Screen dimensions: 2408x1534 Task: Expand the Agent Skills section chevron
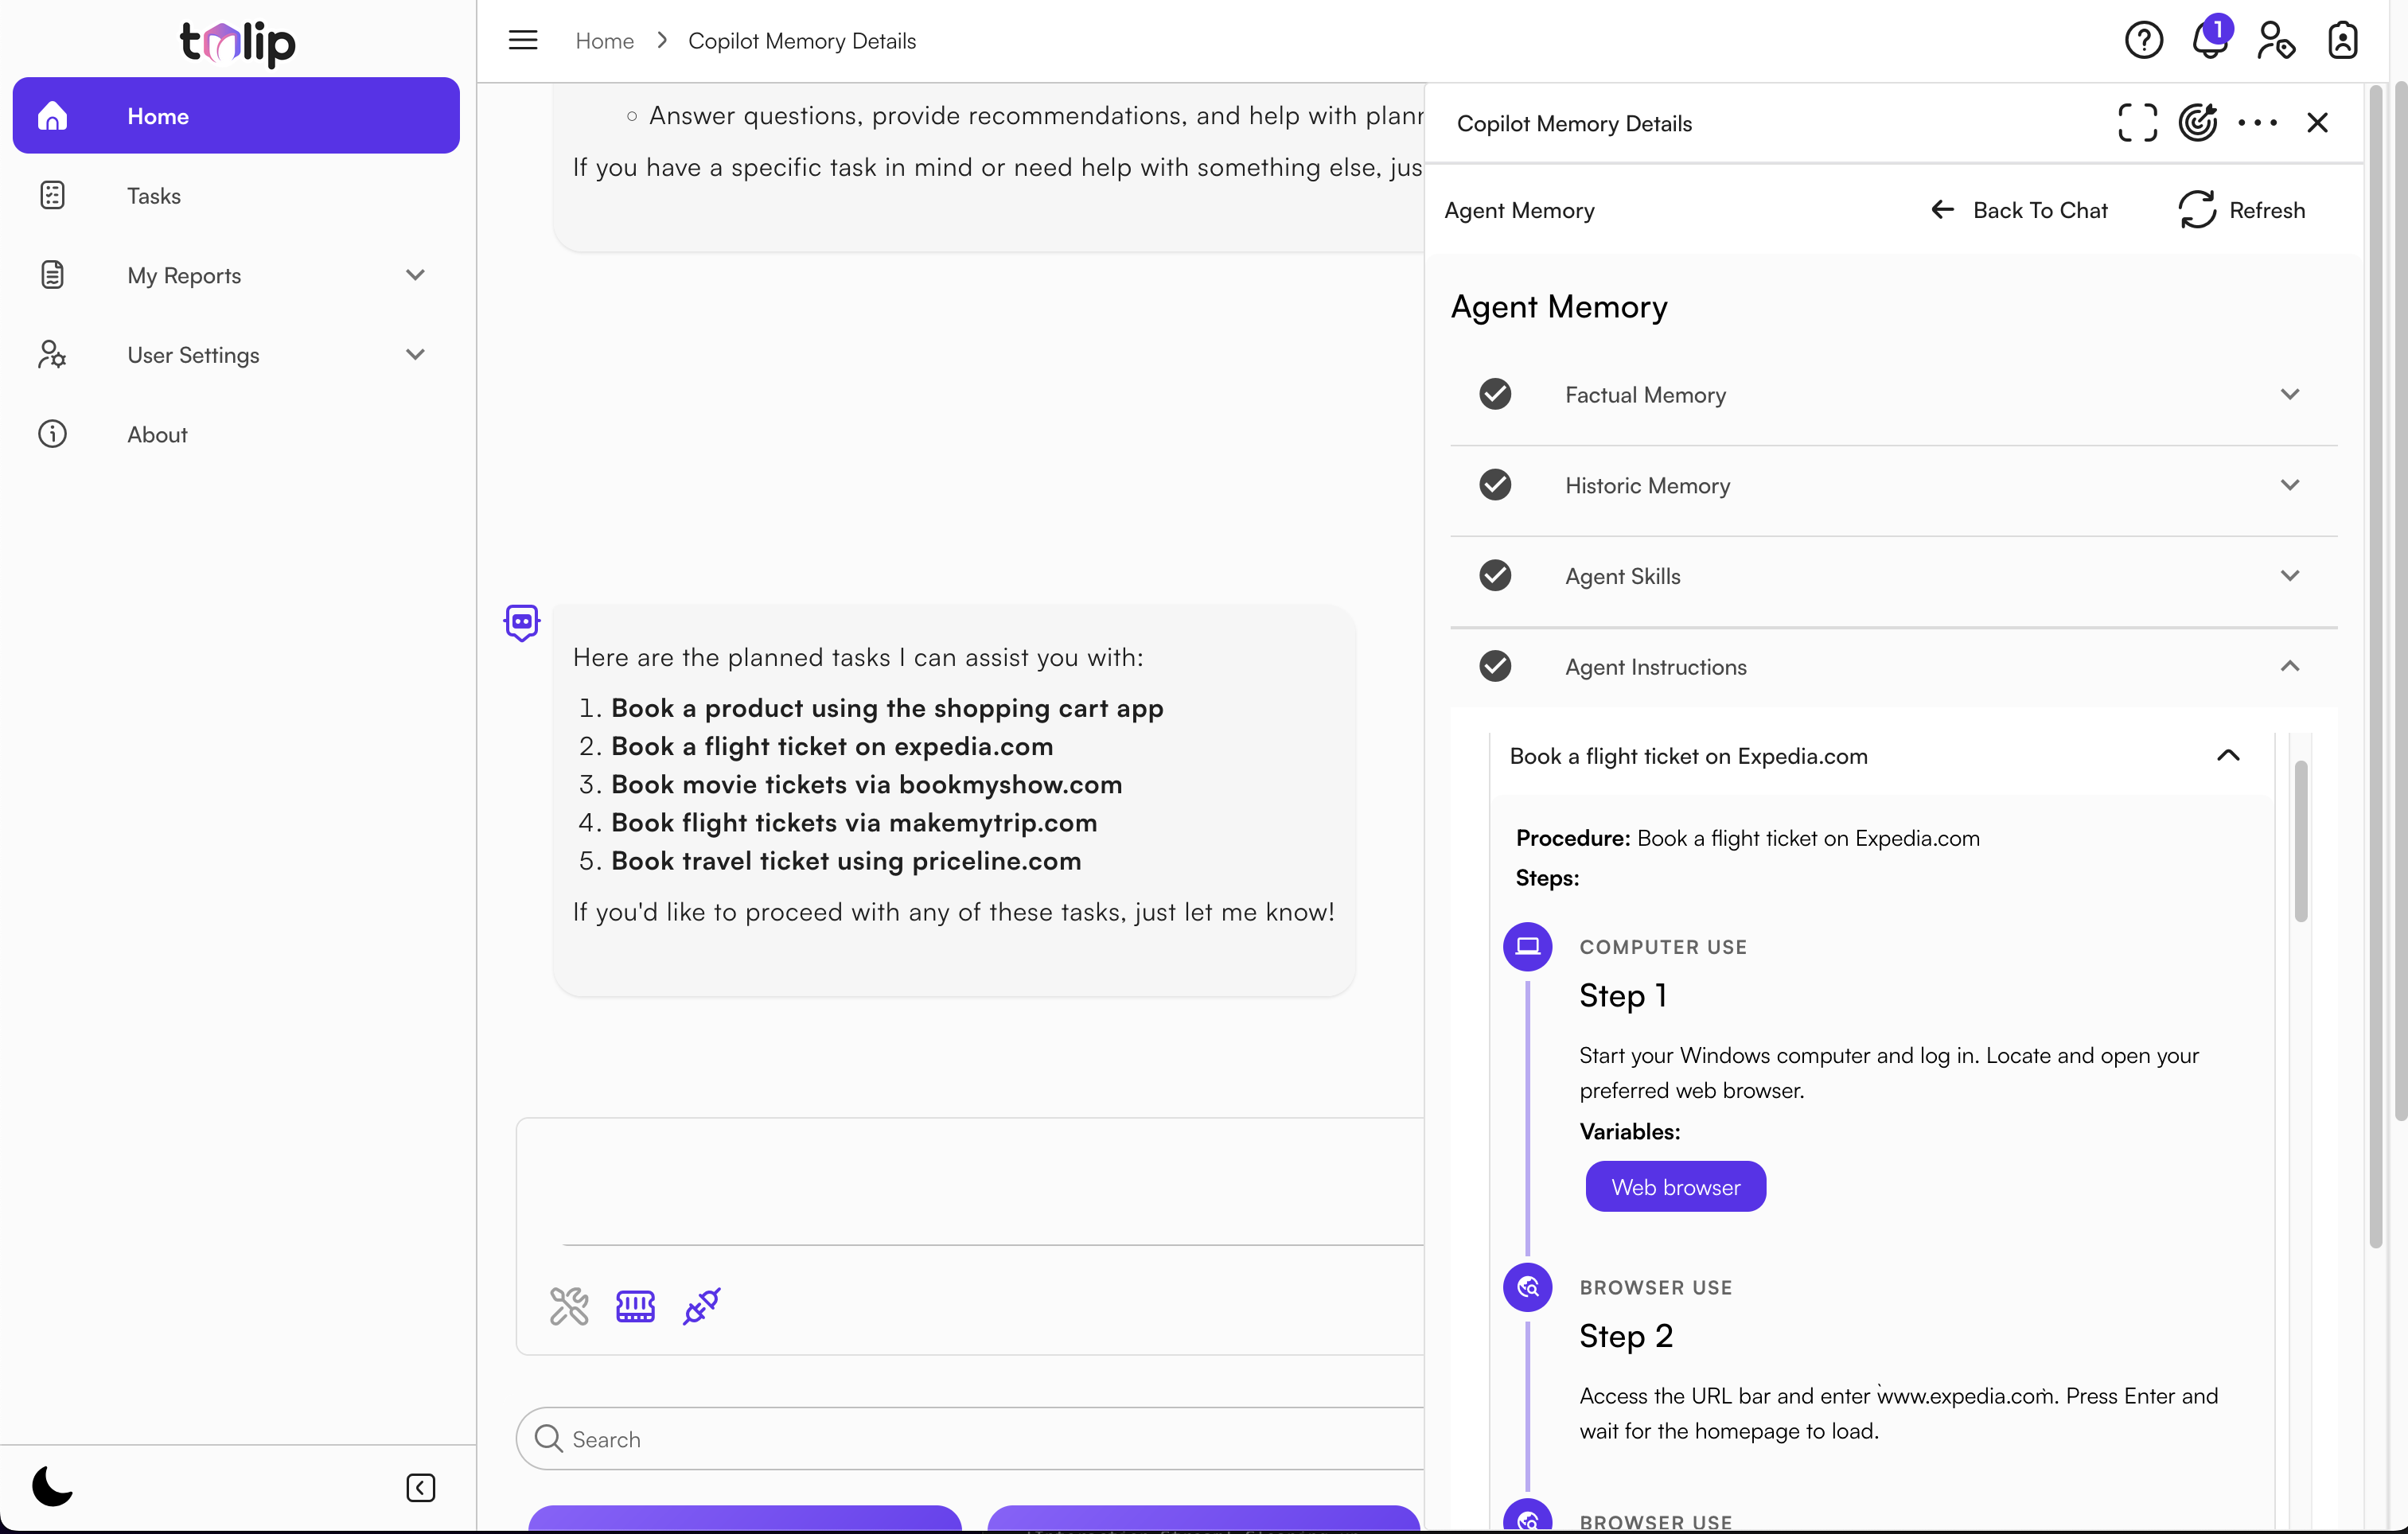tap(2289, 575)
